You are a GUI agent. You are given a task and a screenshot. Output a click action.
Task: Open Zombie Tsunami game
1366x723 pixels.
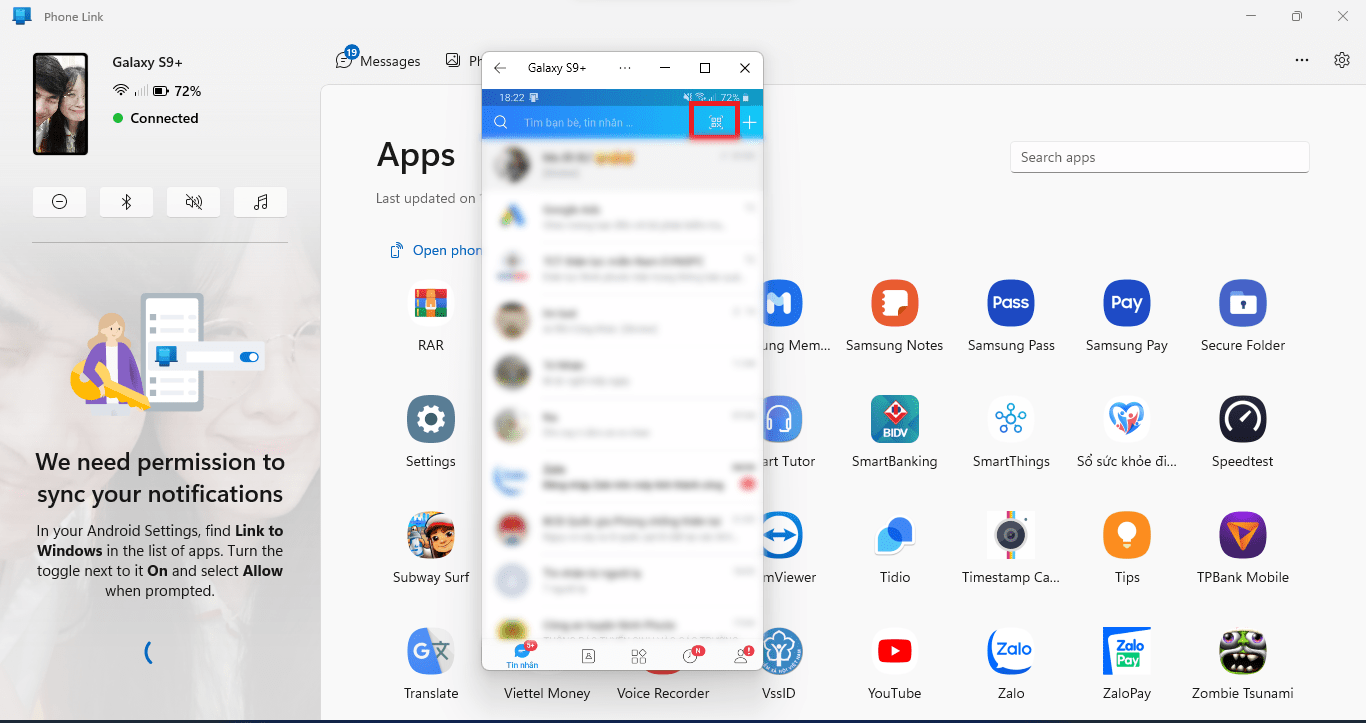pyautogui.click(x=1243, y=651)
